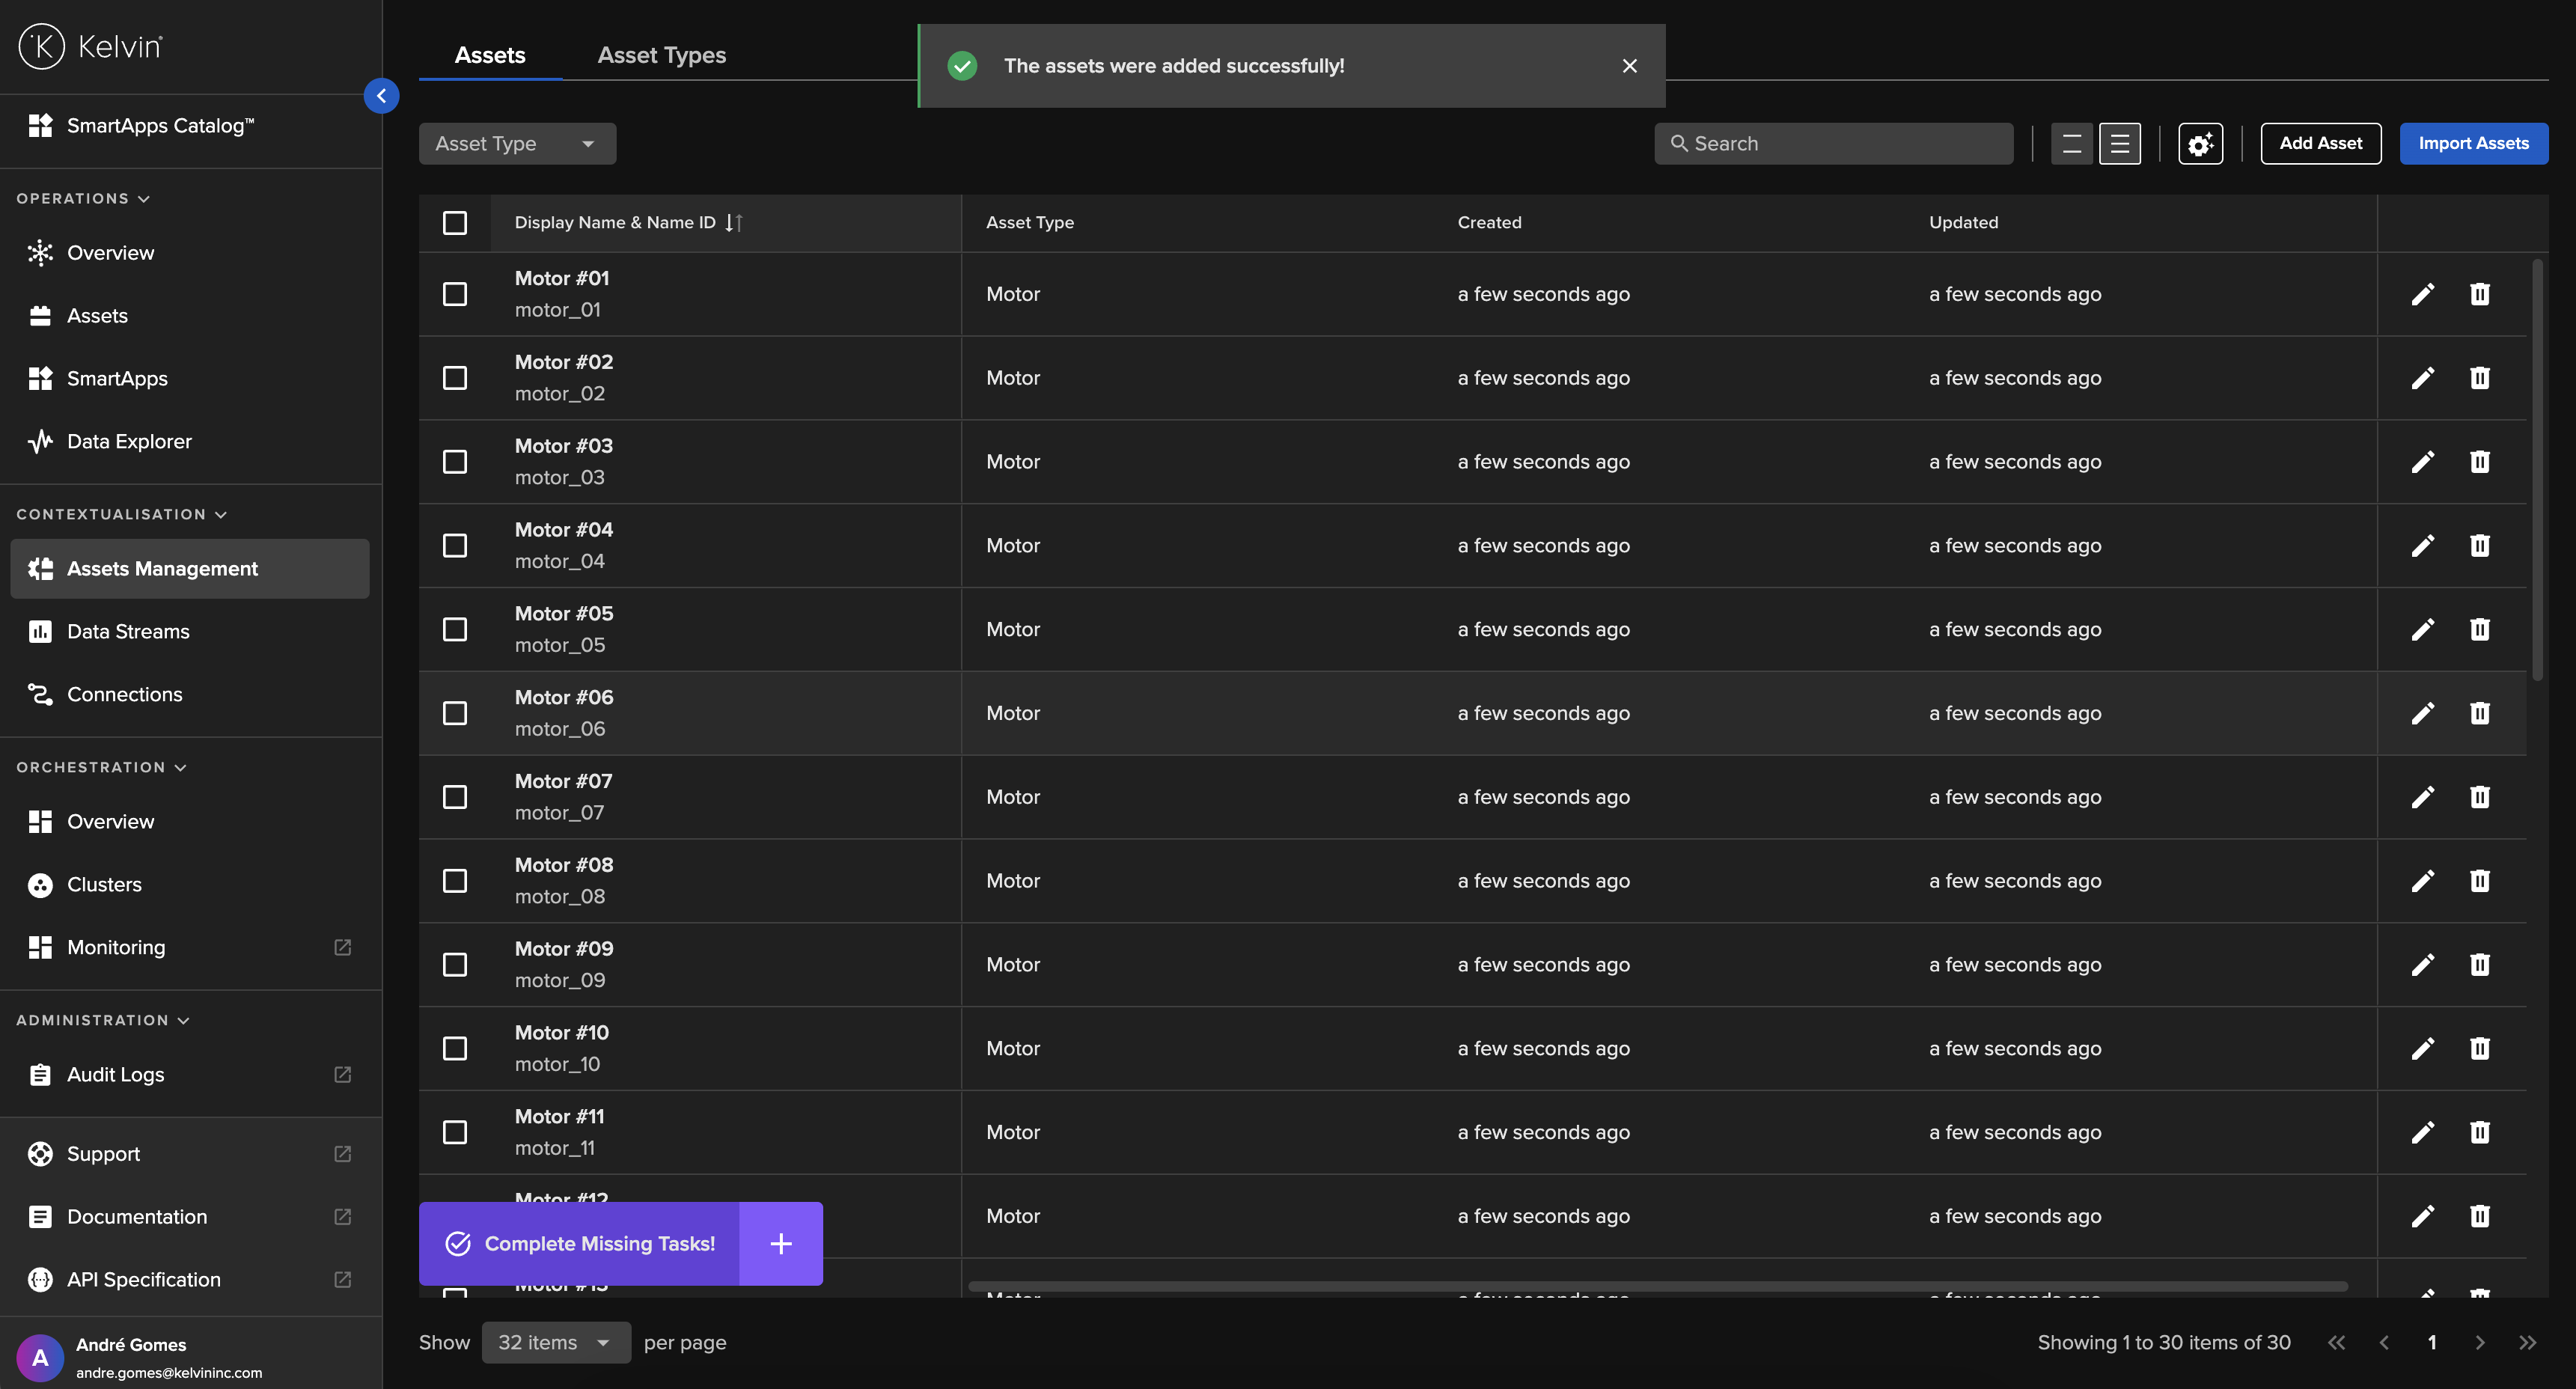Click the Import Assets button

tap(2474, 143)
